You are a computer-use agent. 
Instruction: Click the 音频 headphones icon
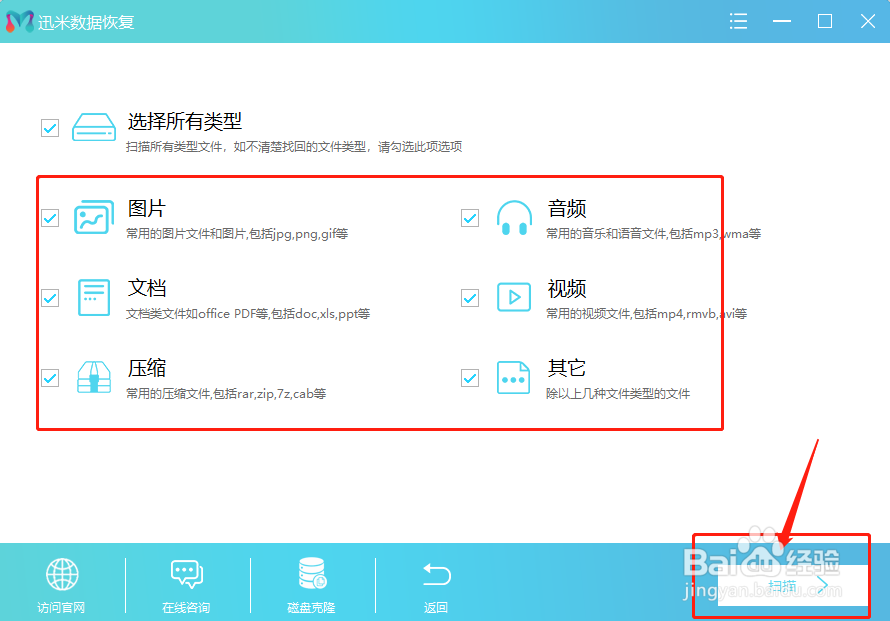point(513,217)
